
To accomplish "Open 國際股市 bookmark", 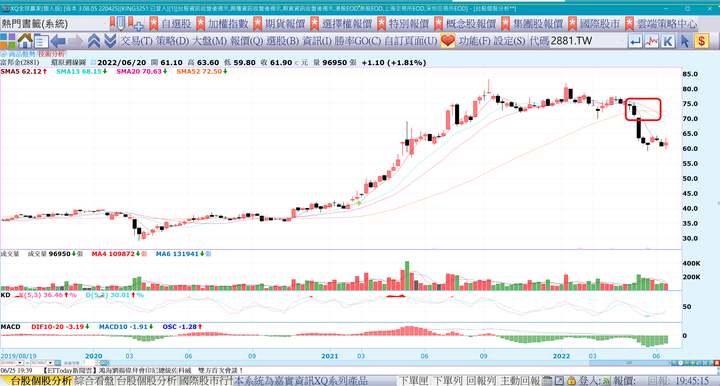I will tap(595, 23).
